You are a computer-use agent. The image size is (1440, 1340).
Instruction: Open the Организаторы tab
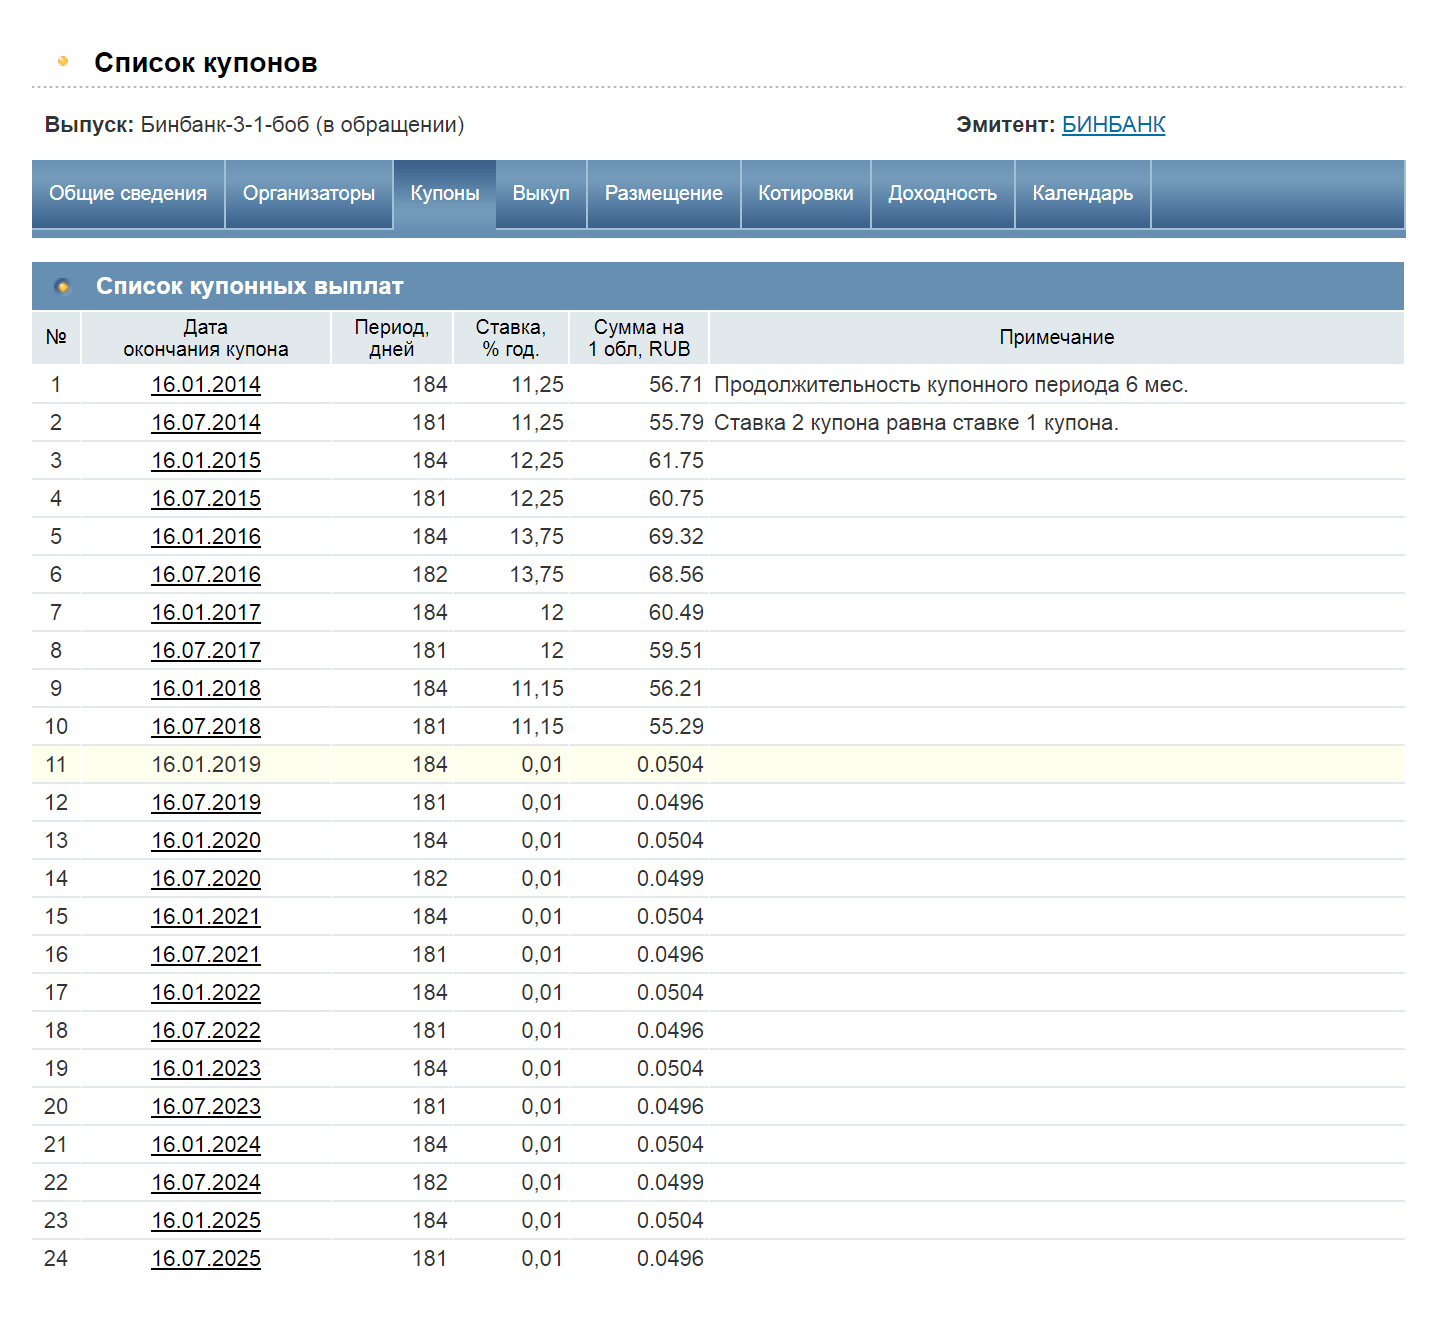(x=309, y=194)
